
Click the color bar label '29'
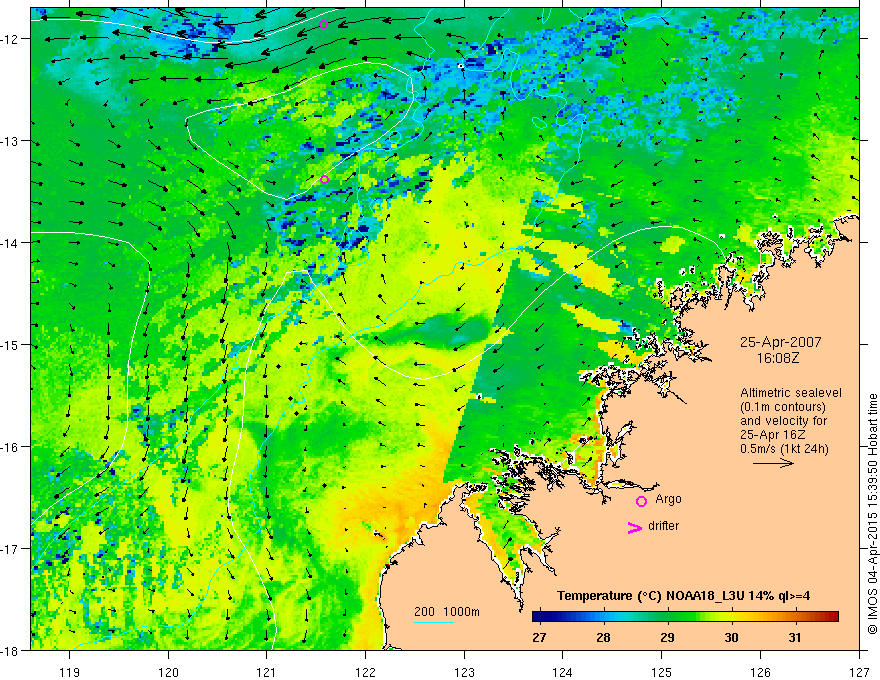point(667,638)
